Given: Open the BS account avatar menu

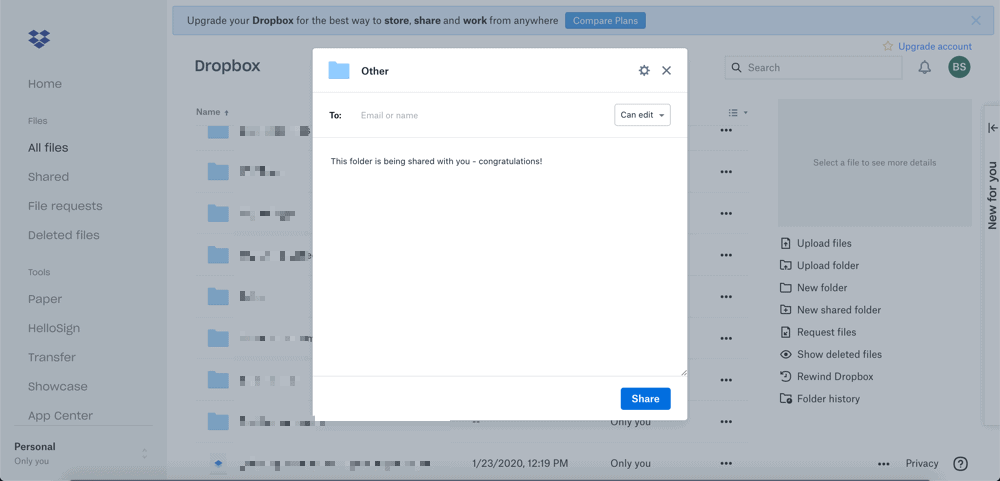Looking at the screenshot, I should coord(959,67).
